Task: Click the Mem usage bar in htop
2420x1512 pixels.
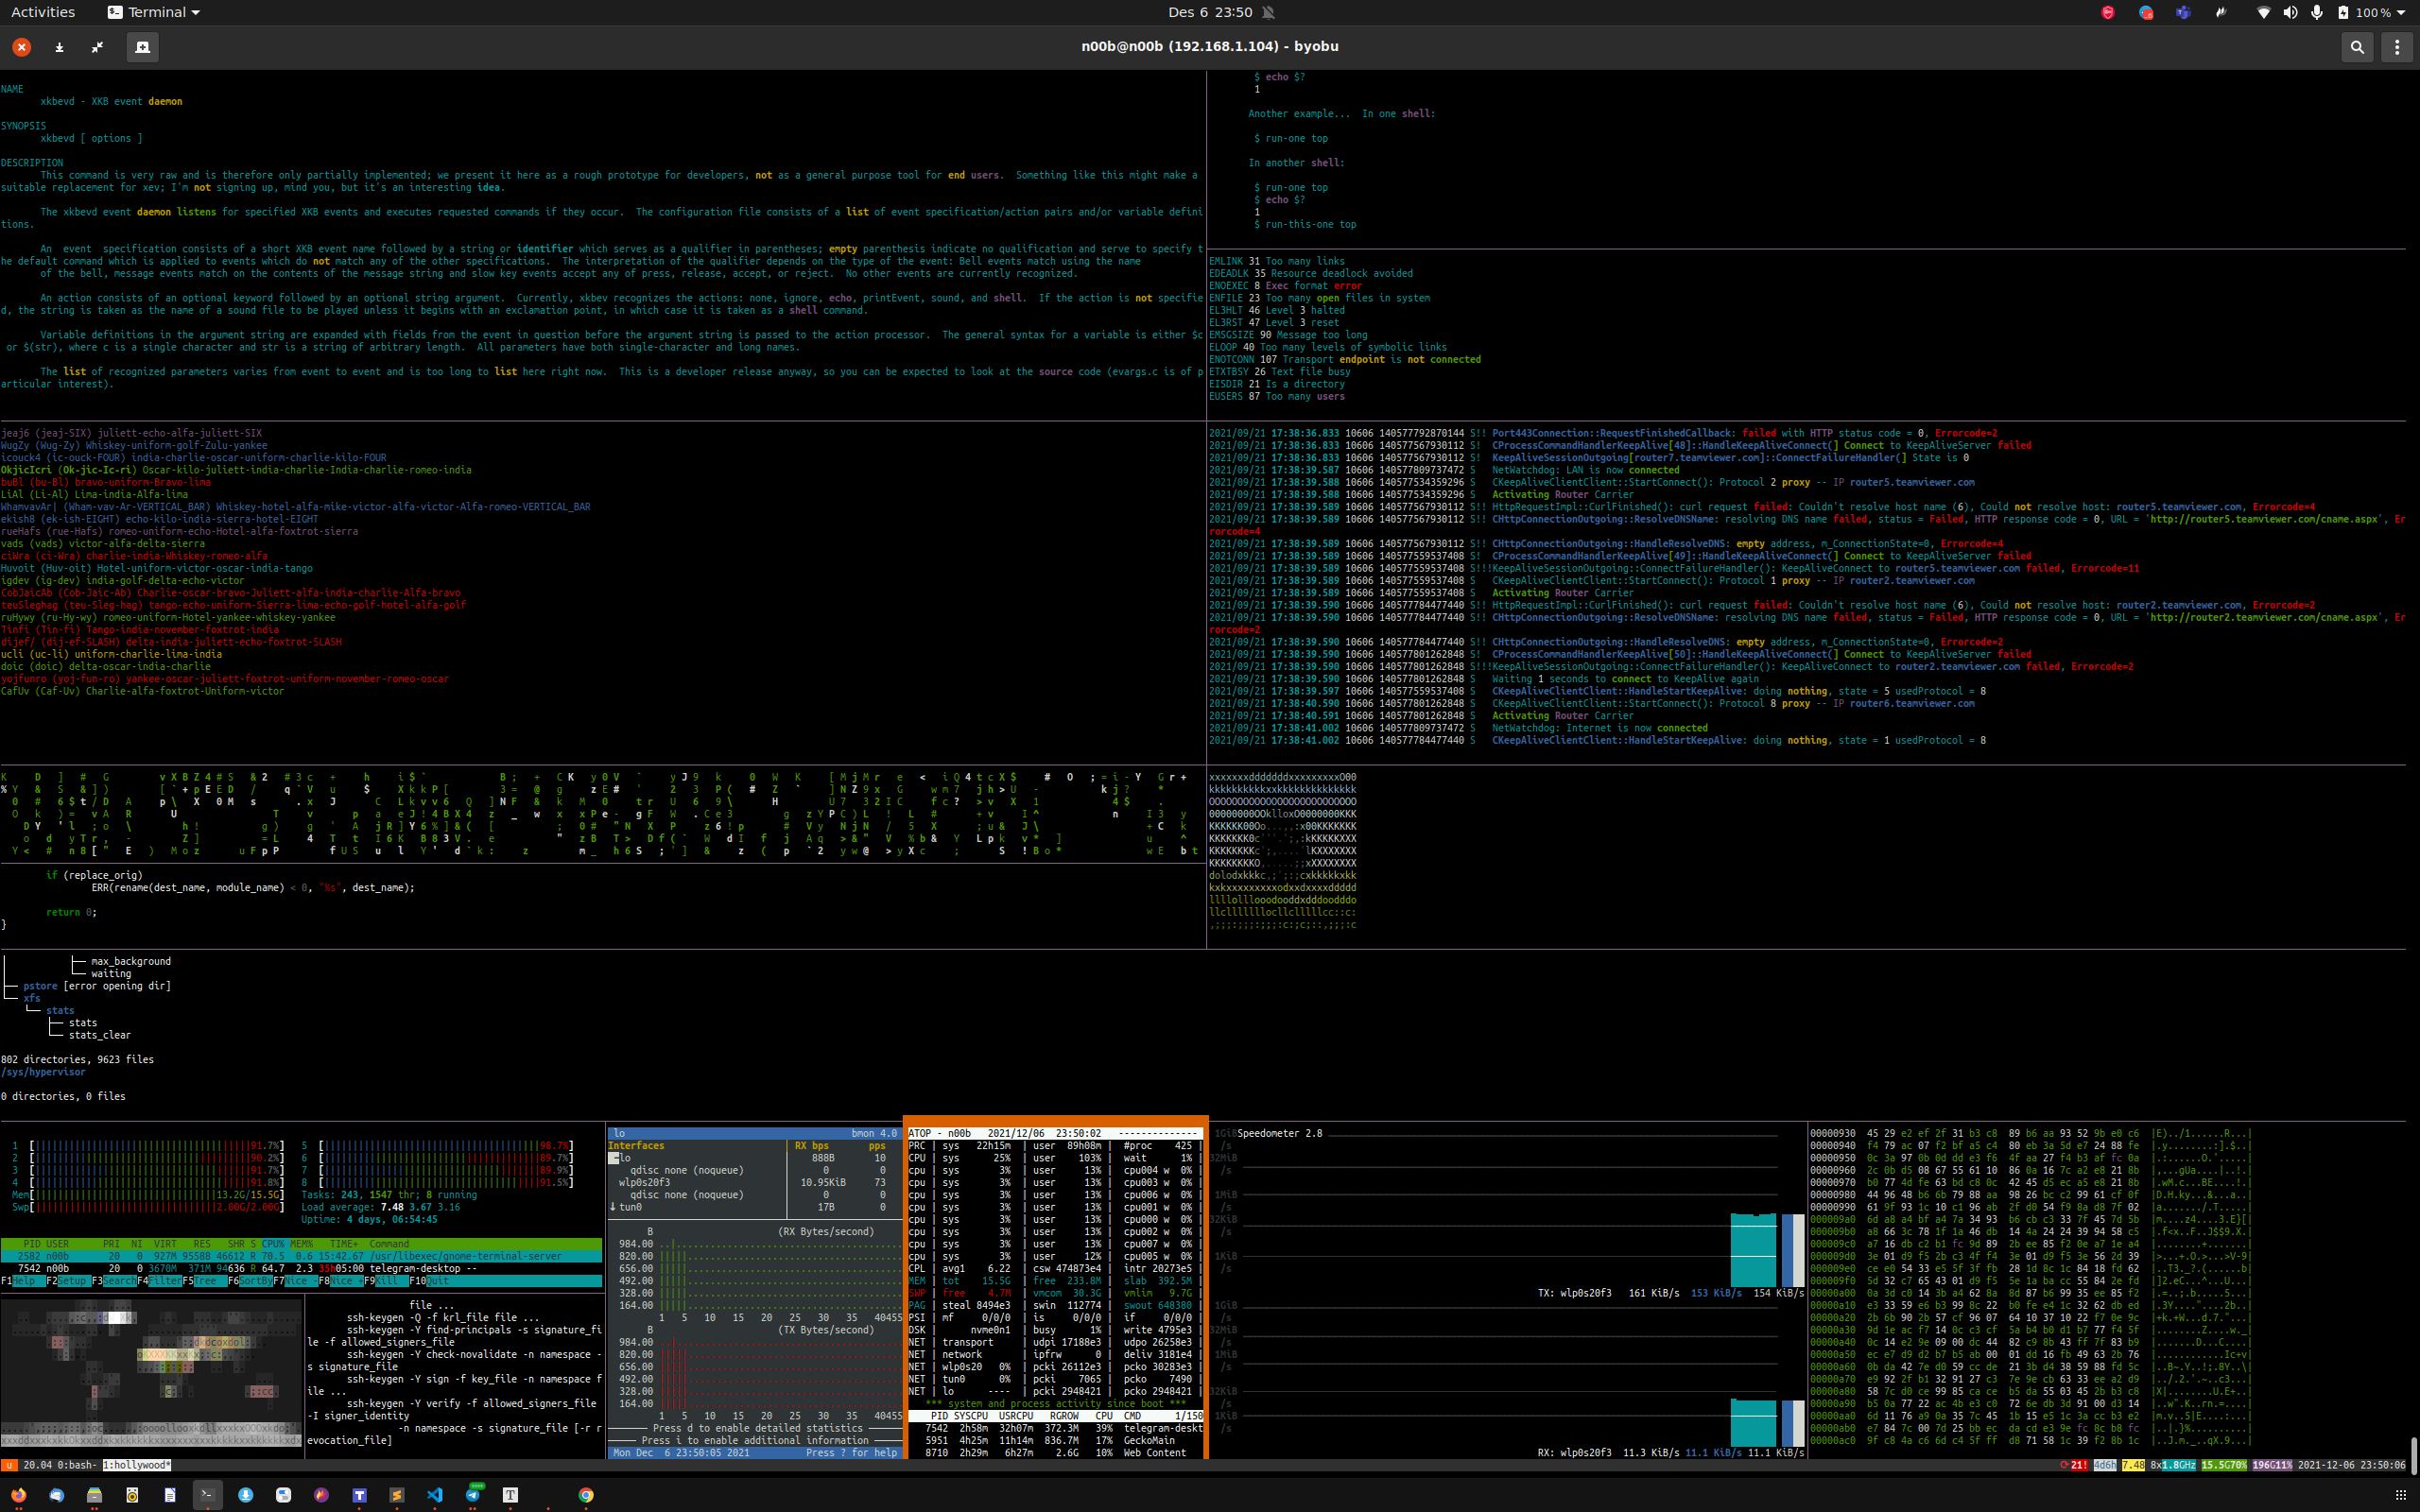Action: click(150, 1194)
